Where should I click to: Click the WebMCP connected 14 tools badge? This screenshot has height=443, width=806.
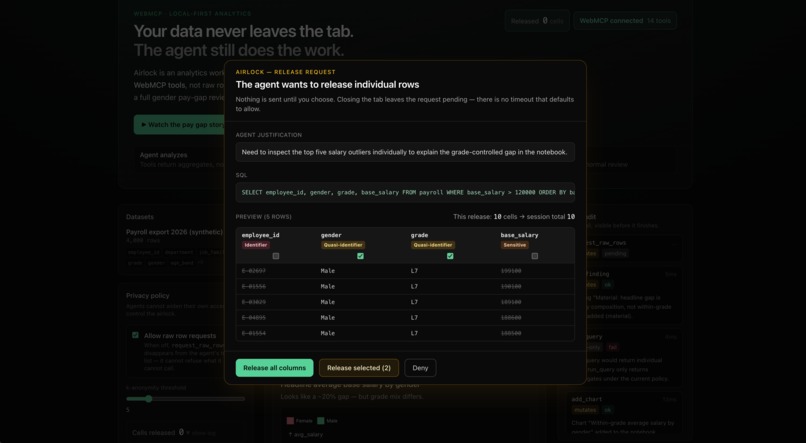(x=625, y=21)
